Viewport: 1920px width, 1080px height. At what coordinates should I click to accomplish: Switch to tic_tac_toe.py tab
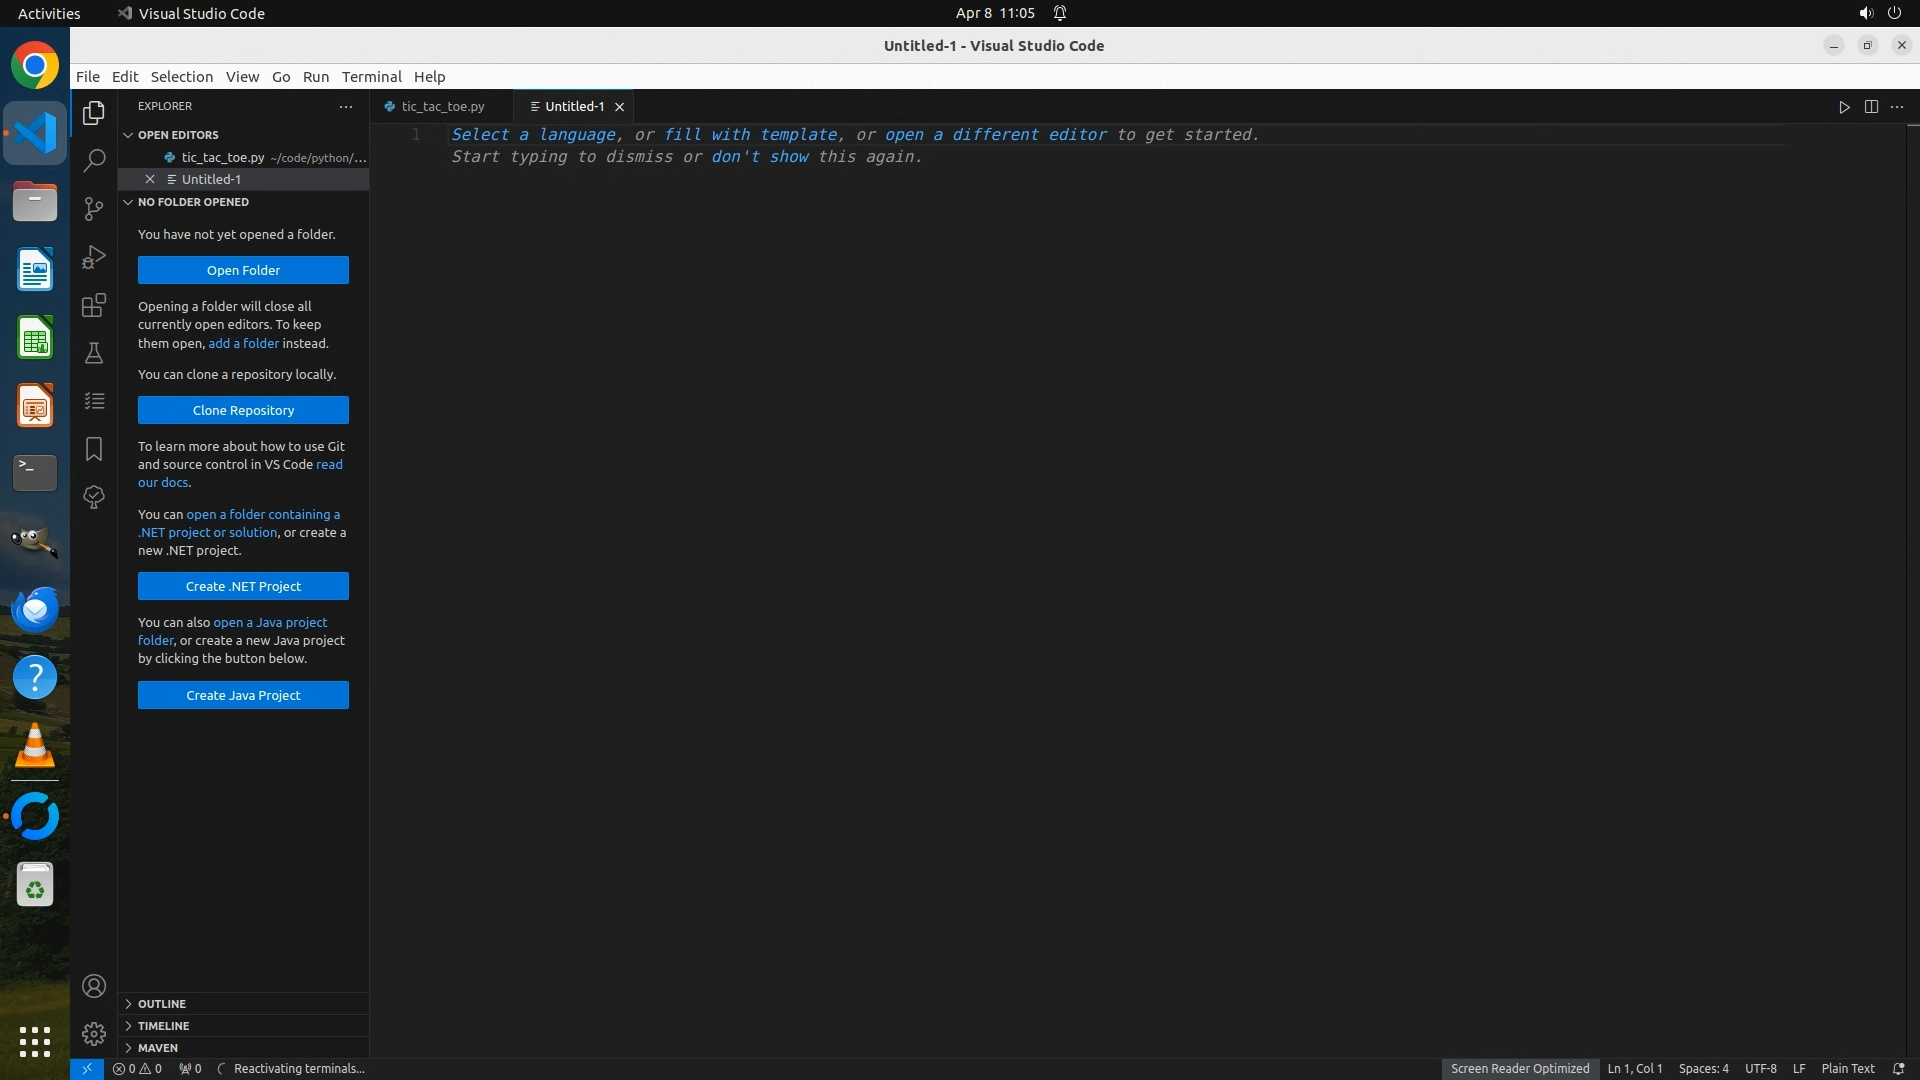[442, 107]
